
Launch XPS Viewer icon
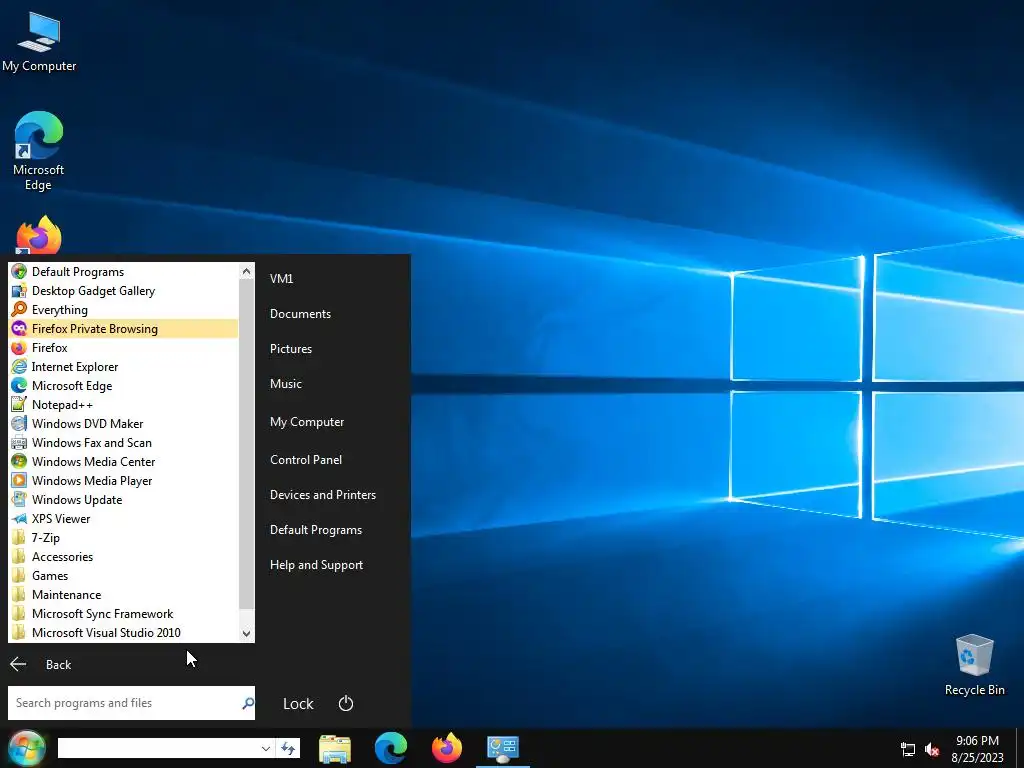[19, 519]
